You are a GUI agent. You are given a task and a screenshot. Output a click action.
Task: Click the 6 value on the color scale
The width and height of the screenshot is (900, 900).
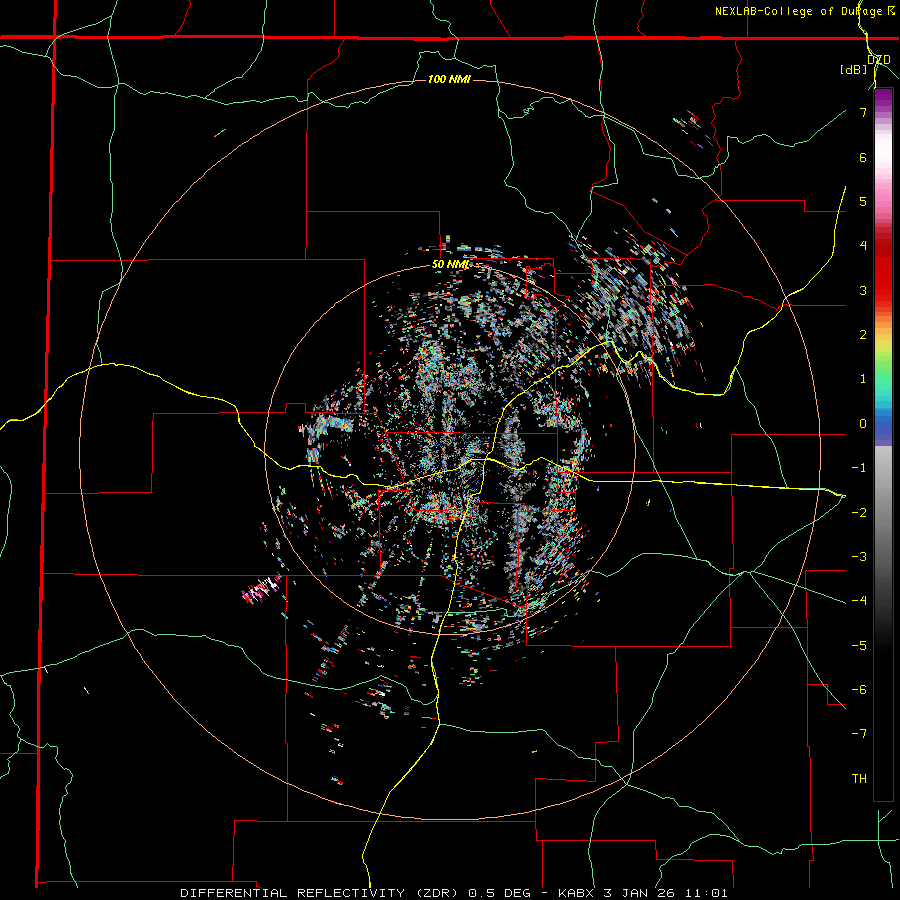point(863,157)
